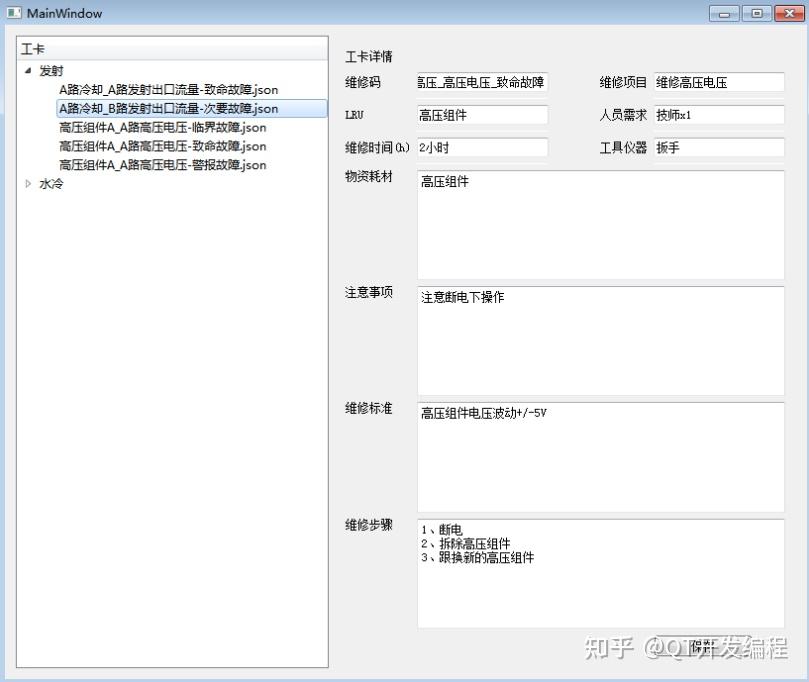Edit the 工具仪器 field showing 扳手
Screen dimensions: 809x682
coord(720,147)
